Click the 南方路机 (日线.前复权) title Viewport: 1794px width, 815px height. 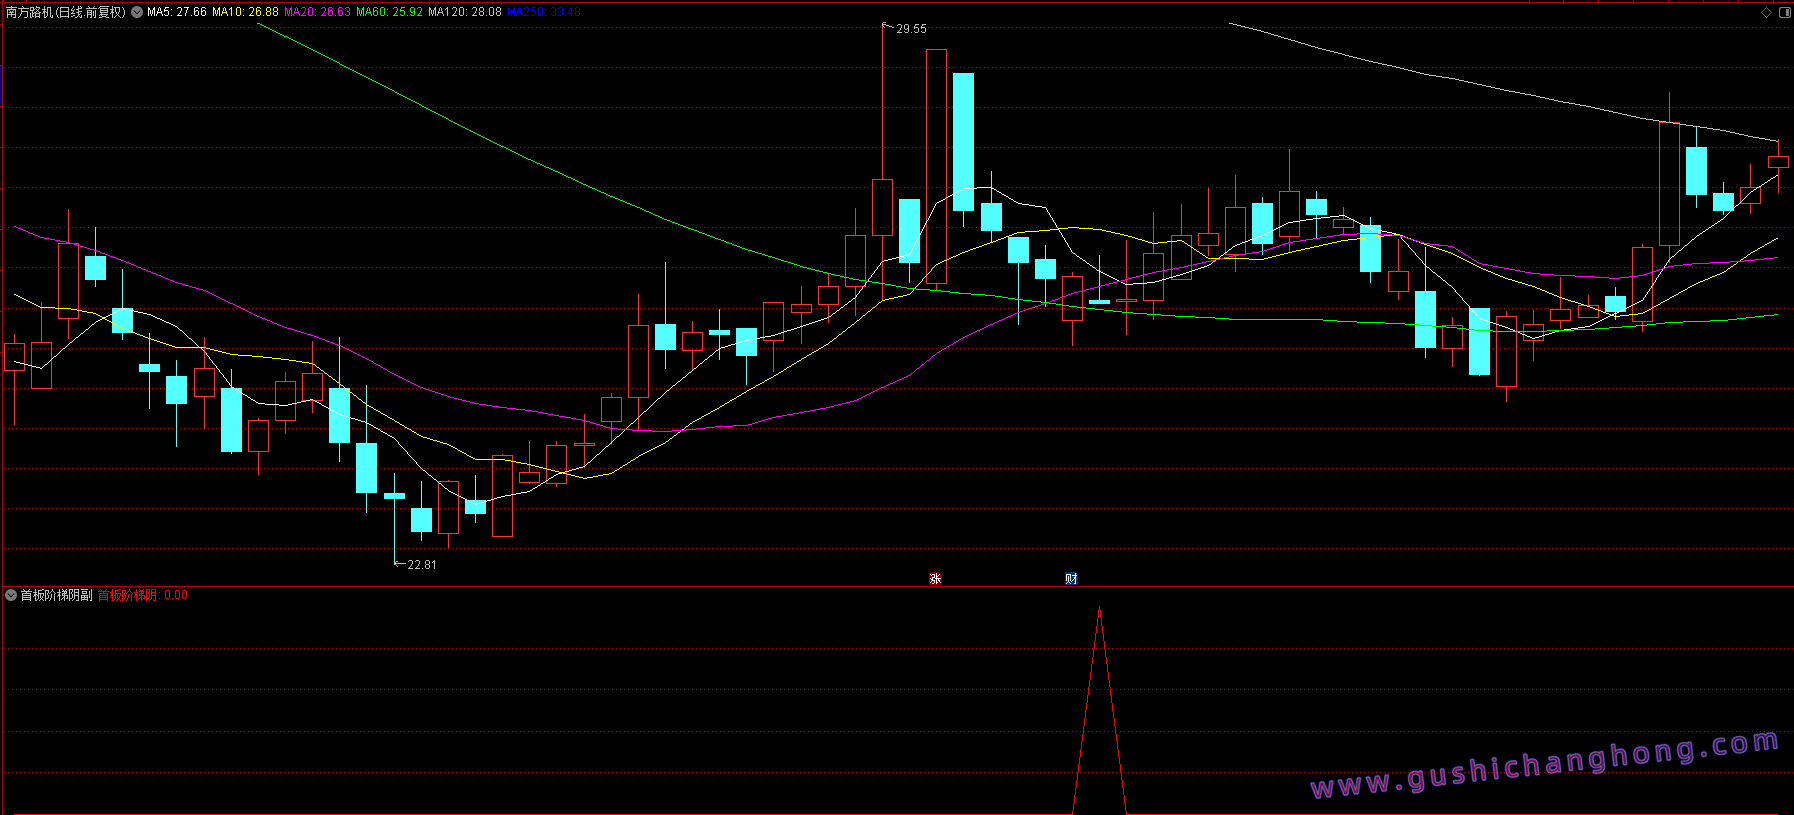[x=66, y=12]
